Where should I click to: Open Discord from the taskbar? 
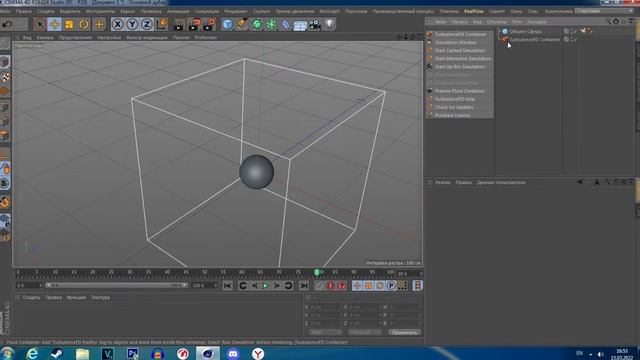233,353
